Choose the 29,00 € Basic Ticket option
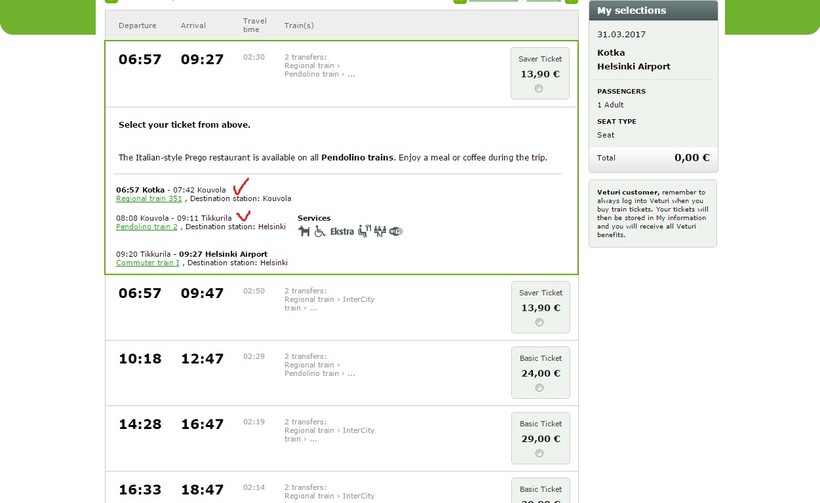Screen dimensions: 820x503 540,452
